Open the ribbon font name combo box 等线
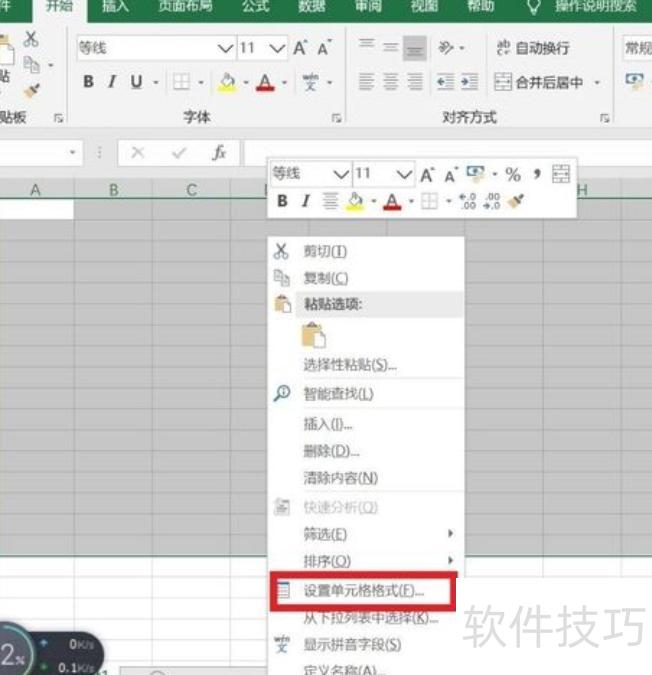Screen dimensions: 652x675 coord(156,48)
